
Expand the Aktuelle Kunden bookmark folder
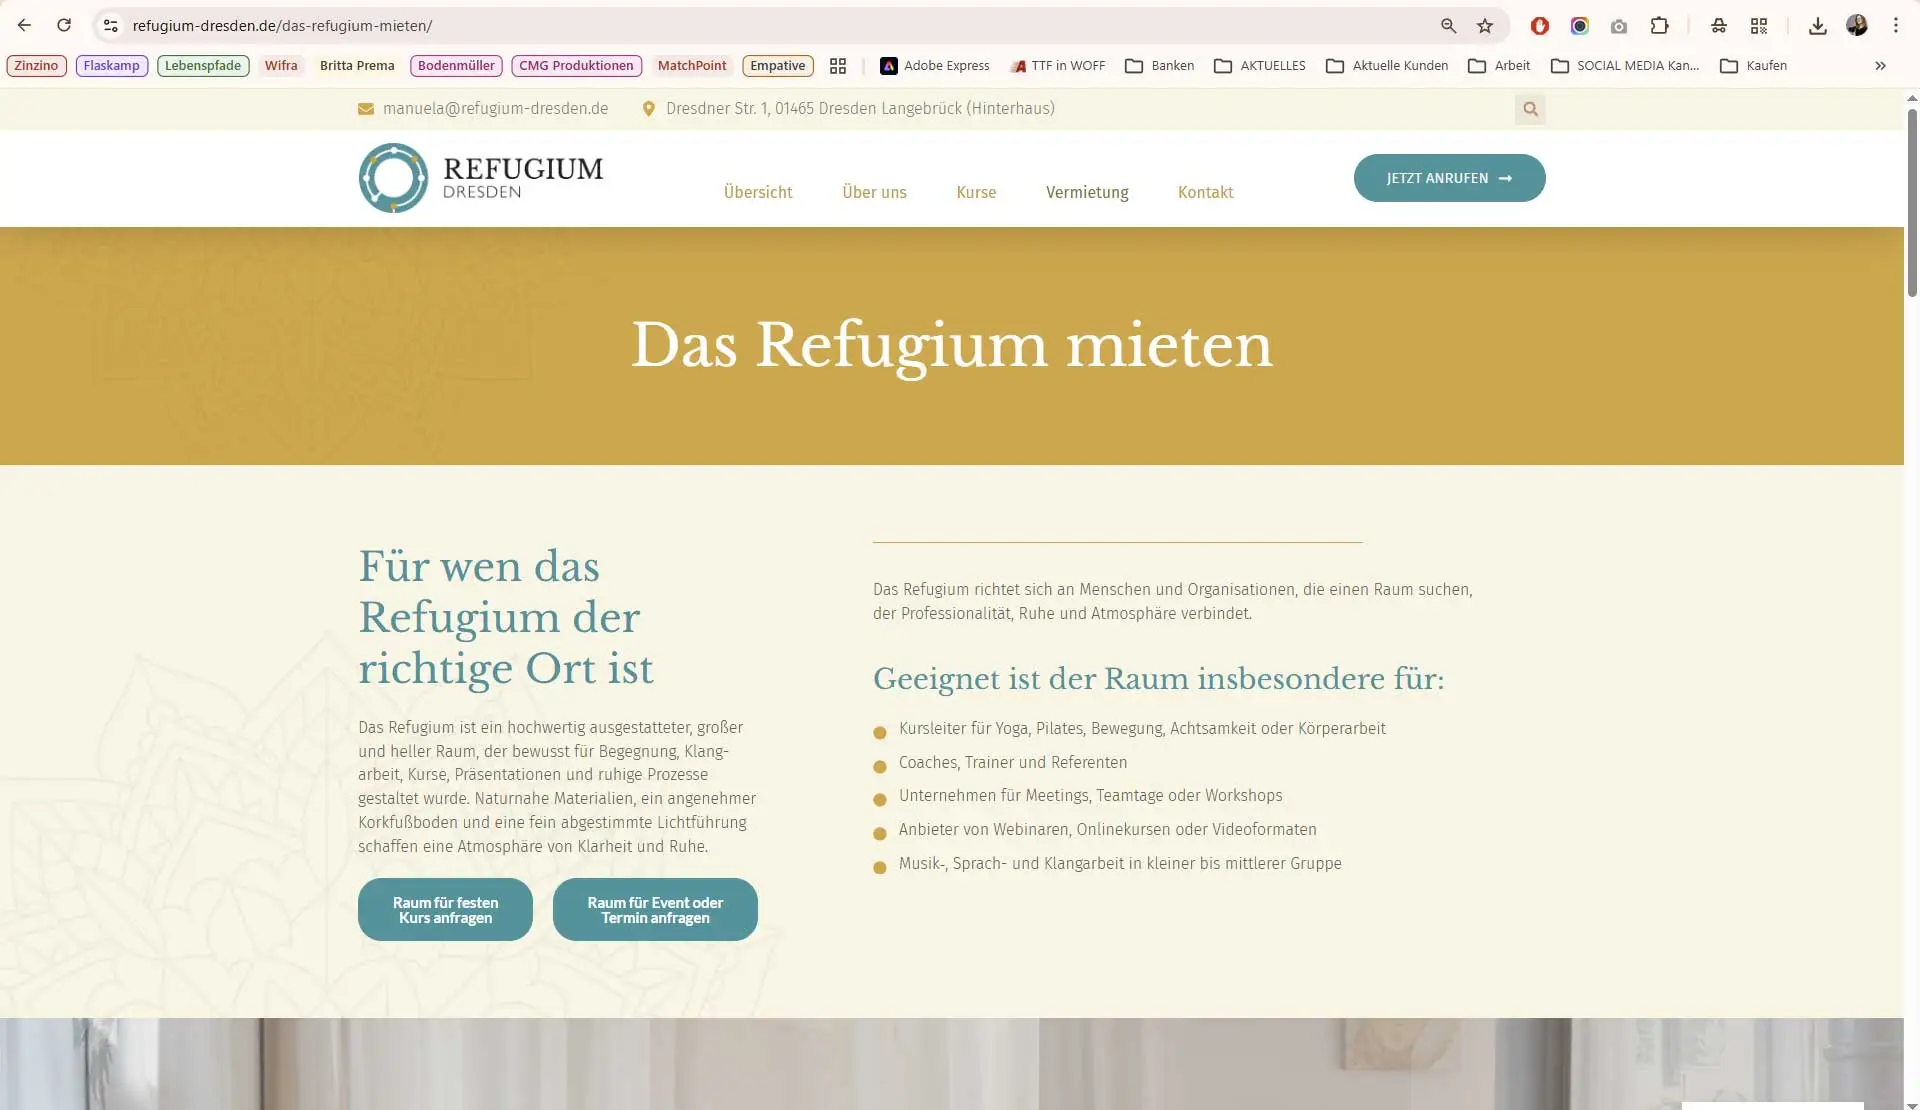(1387, 66)
